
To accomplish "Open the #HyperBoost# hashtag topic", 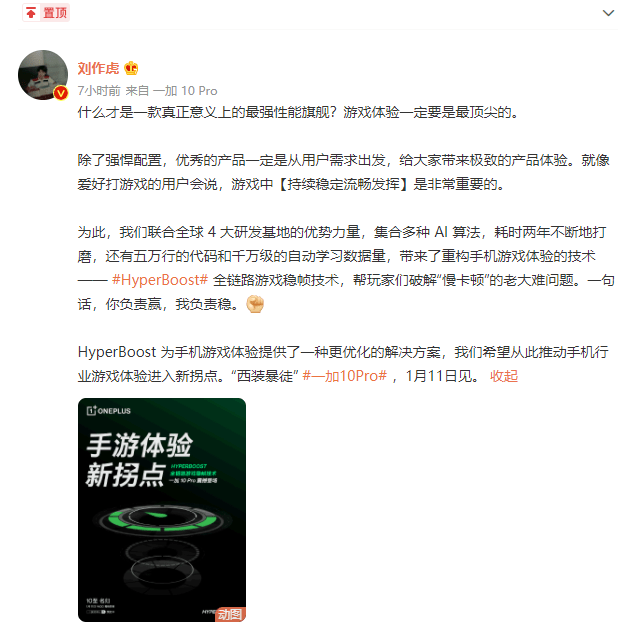I will pyautogui.click(x=160, y=280).
